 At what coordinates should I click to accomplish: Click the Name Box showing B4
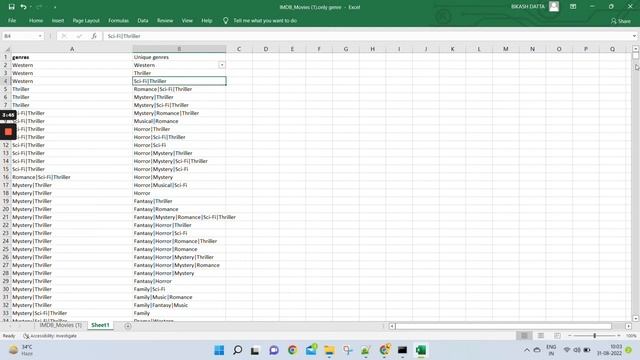pyautogui.click(x=20, y=36)
